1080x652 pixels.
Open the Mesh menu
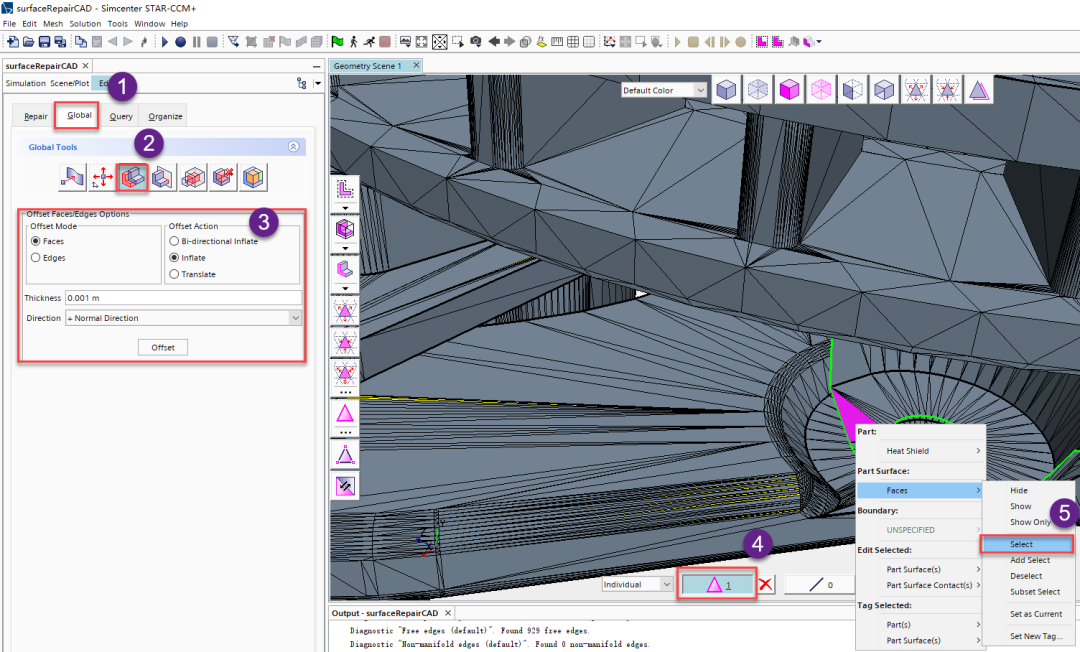(x=53, y=23)
